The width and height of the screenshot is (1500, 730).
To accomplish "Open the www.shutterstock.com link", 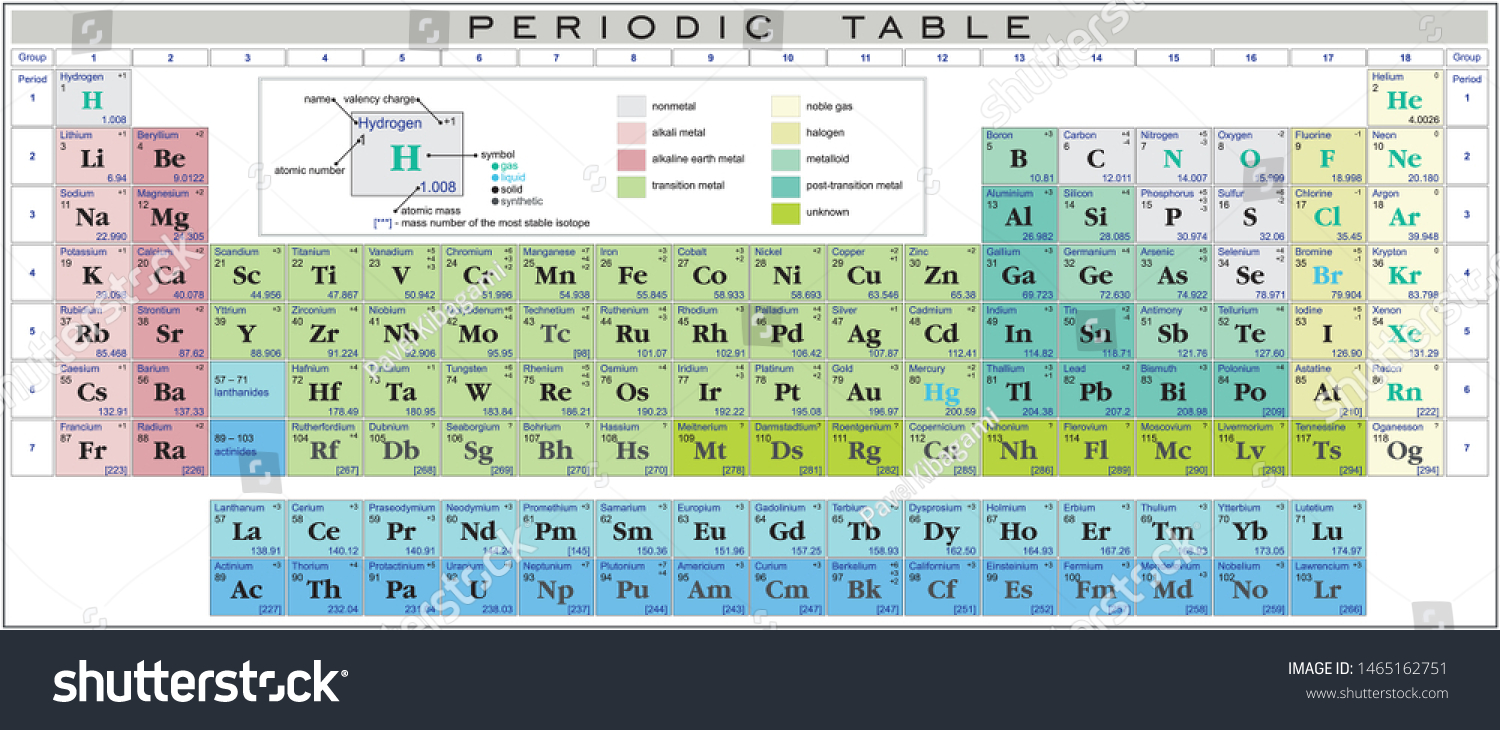I will 1377,693.
